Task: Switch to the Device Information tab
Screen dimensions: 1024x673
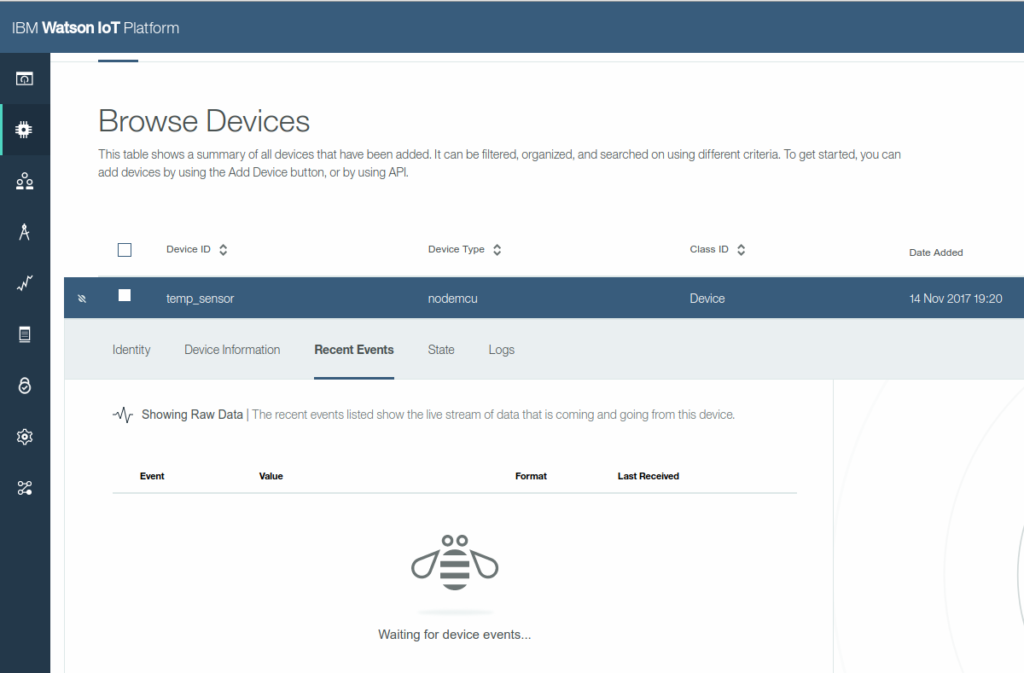Action: [x=232, y=350]
